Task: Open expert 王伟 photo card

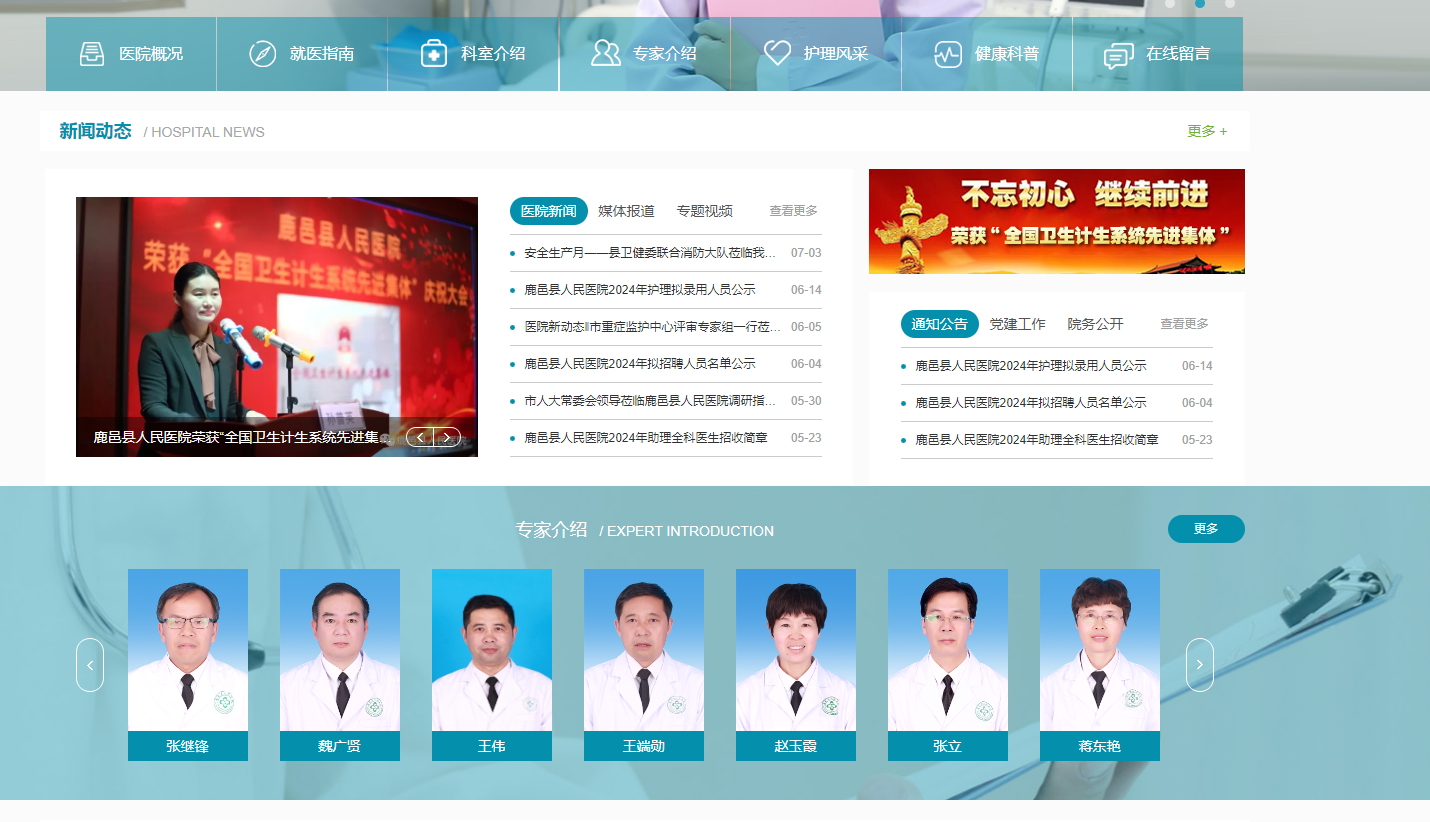Action: [492, 665]
